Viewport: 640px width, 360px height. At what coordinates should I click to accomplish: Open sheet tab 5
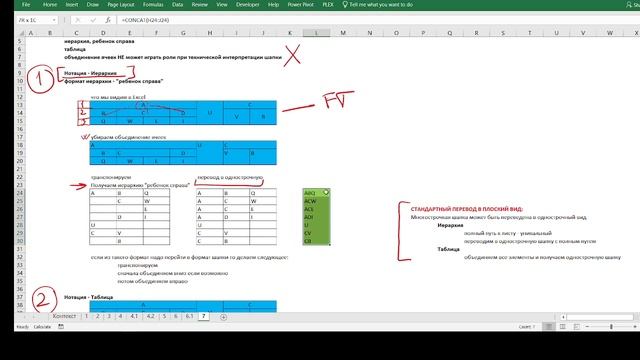(x=164, y=316)
